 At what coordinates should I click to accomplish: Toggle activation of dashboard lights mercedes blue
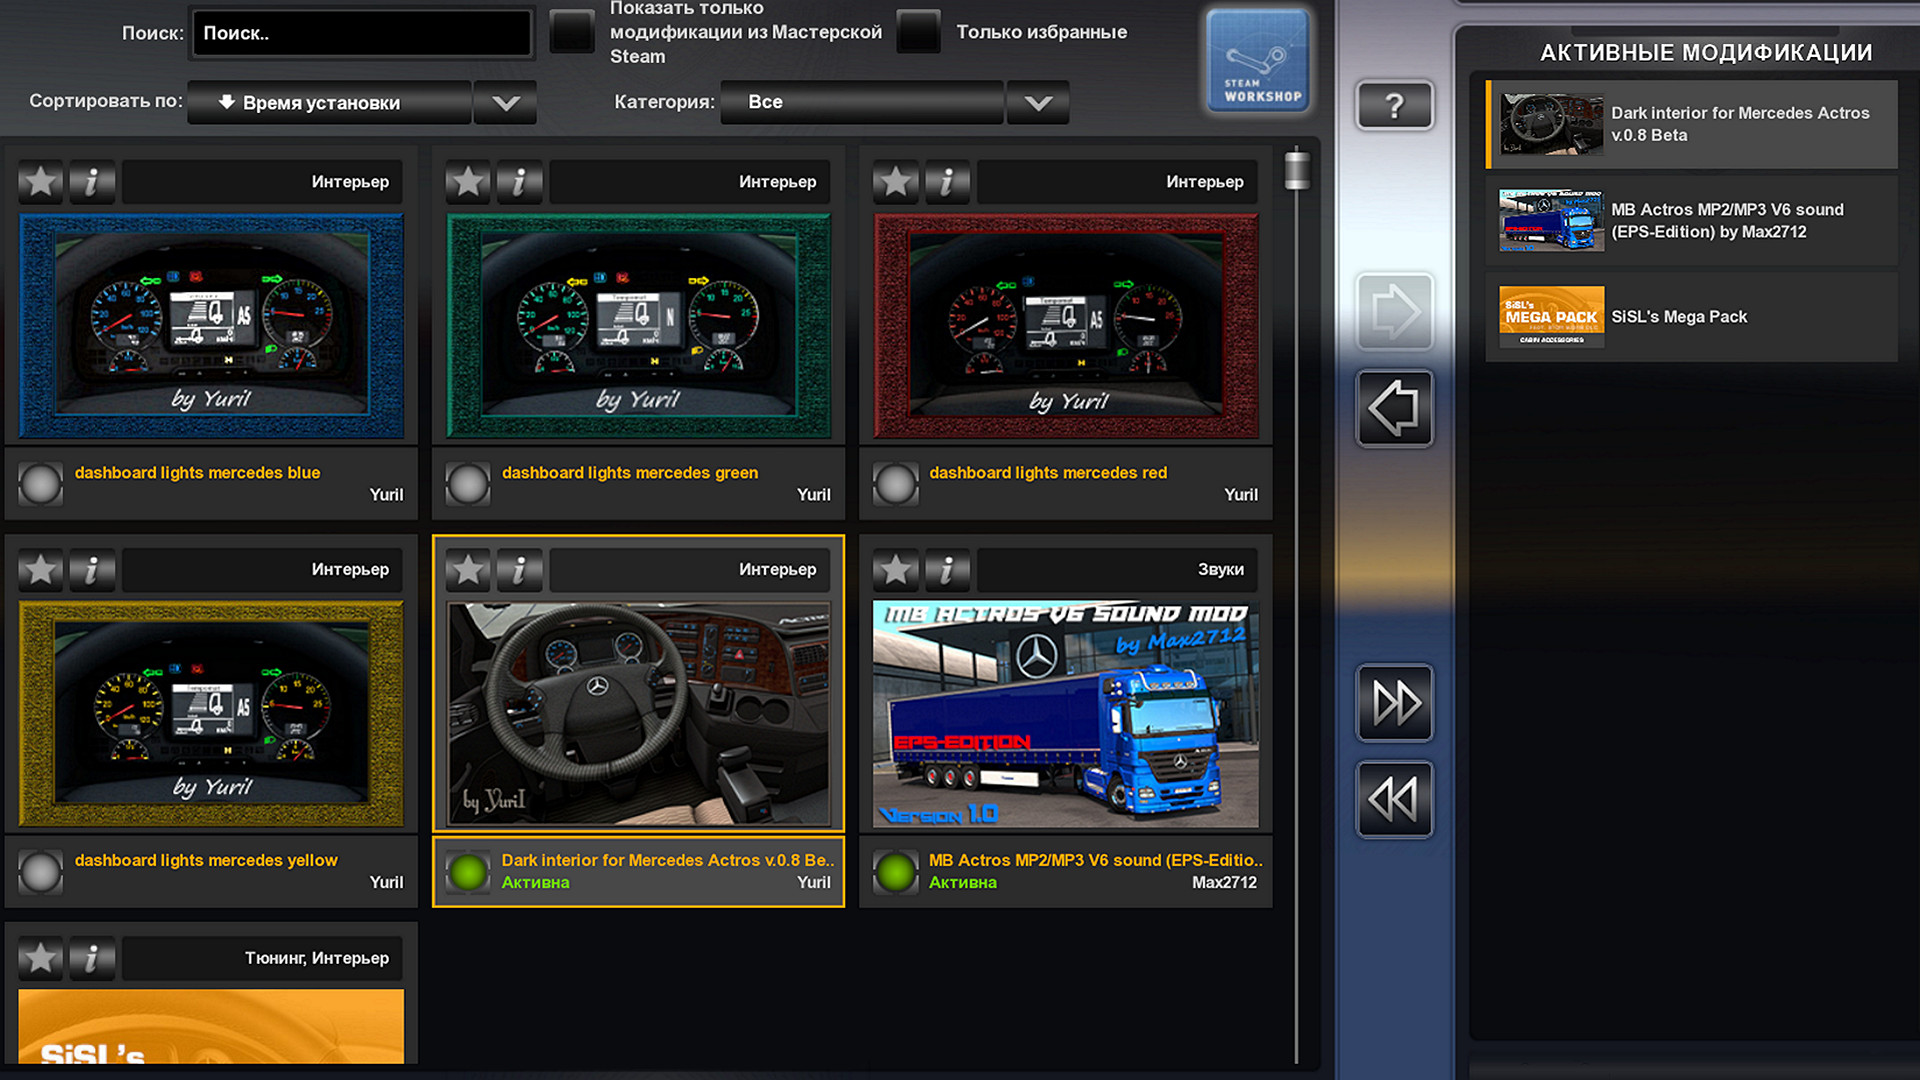point(41,484)
